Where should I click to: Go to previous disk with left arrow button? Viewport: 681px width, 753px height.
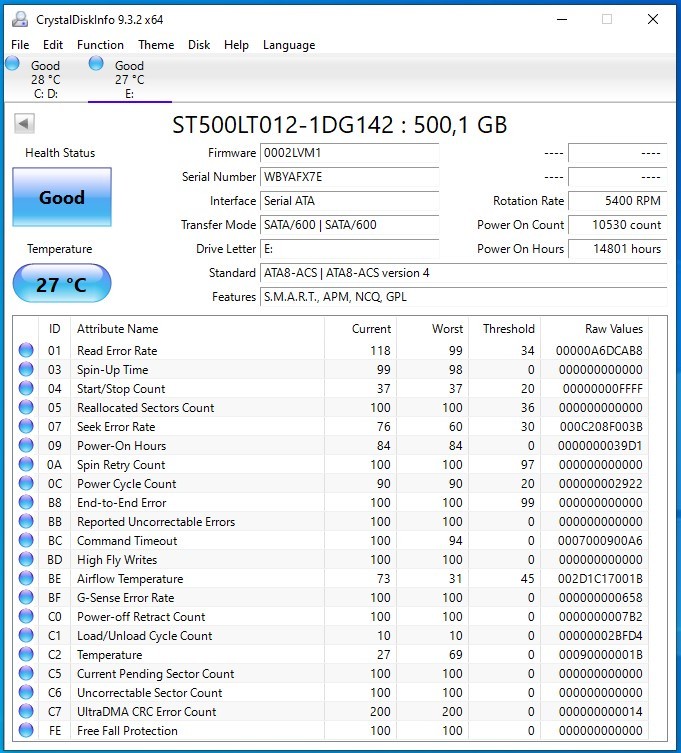point(24,123)
